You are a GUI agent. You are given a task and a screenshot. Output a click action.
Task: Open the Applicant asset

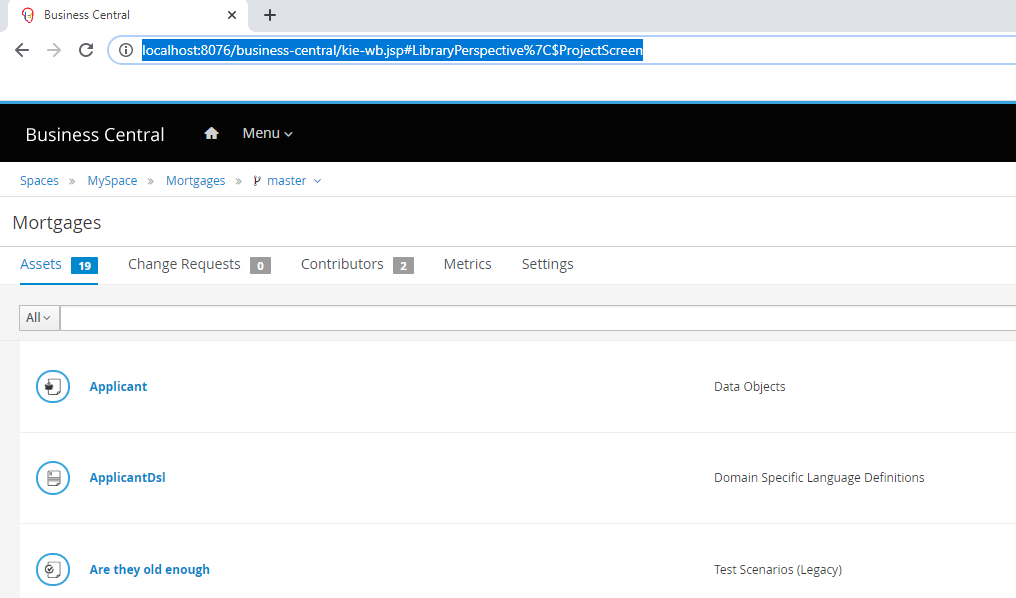(118, 387)
